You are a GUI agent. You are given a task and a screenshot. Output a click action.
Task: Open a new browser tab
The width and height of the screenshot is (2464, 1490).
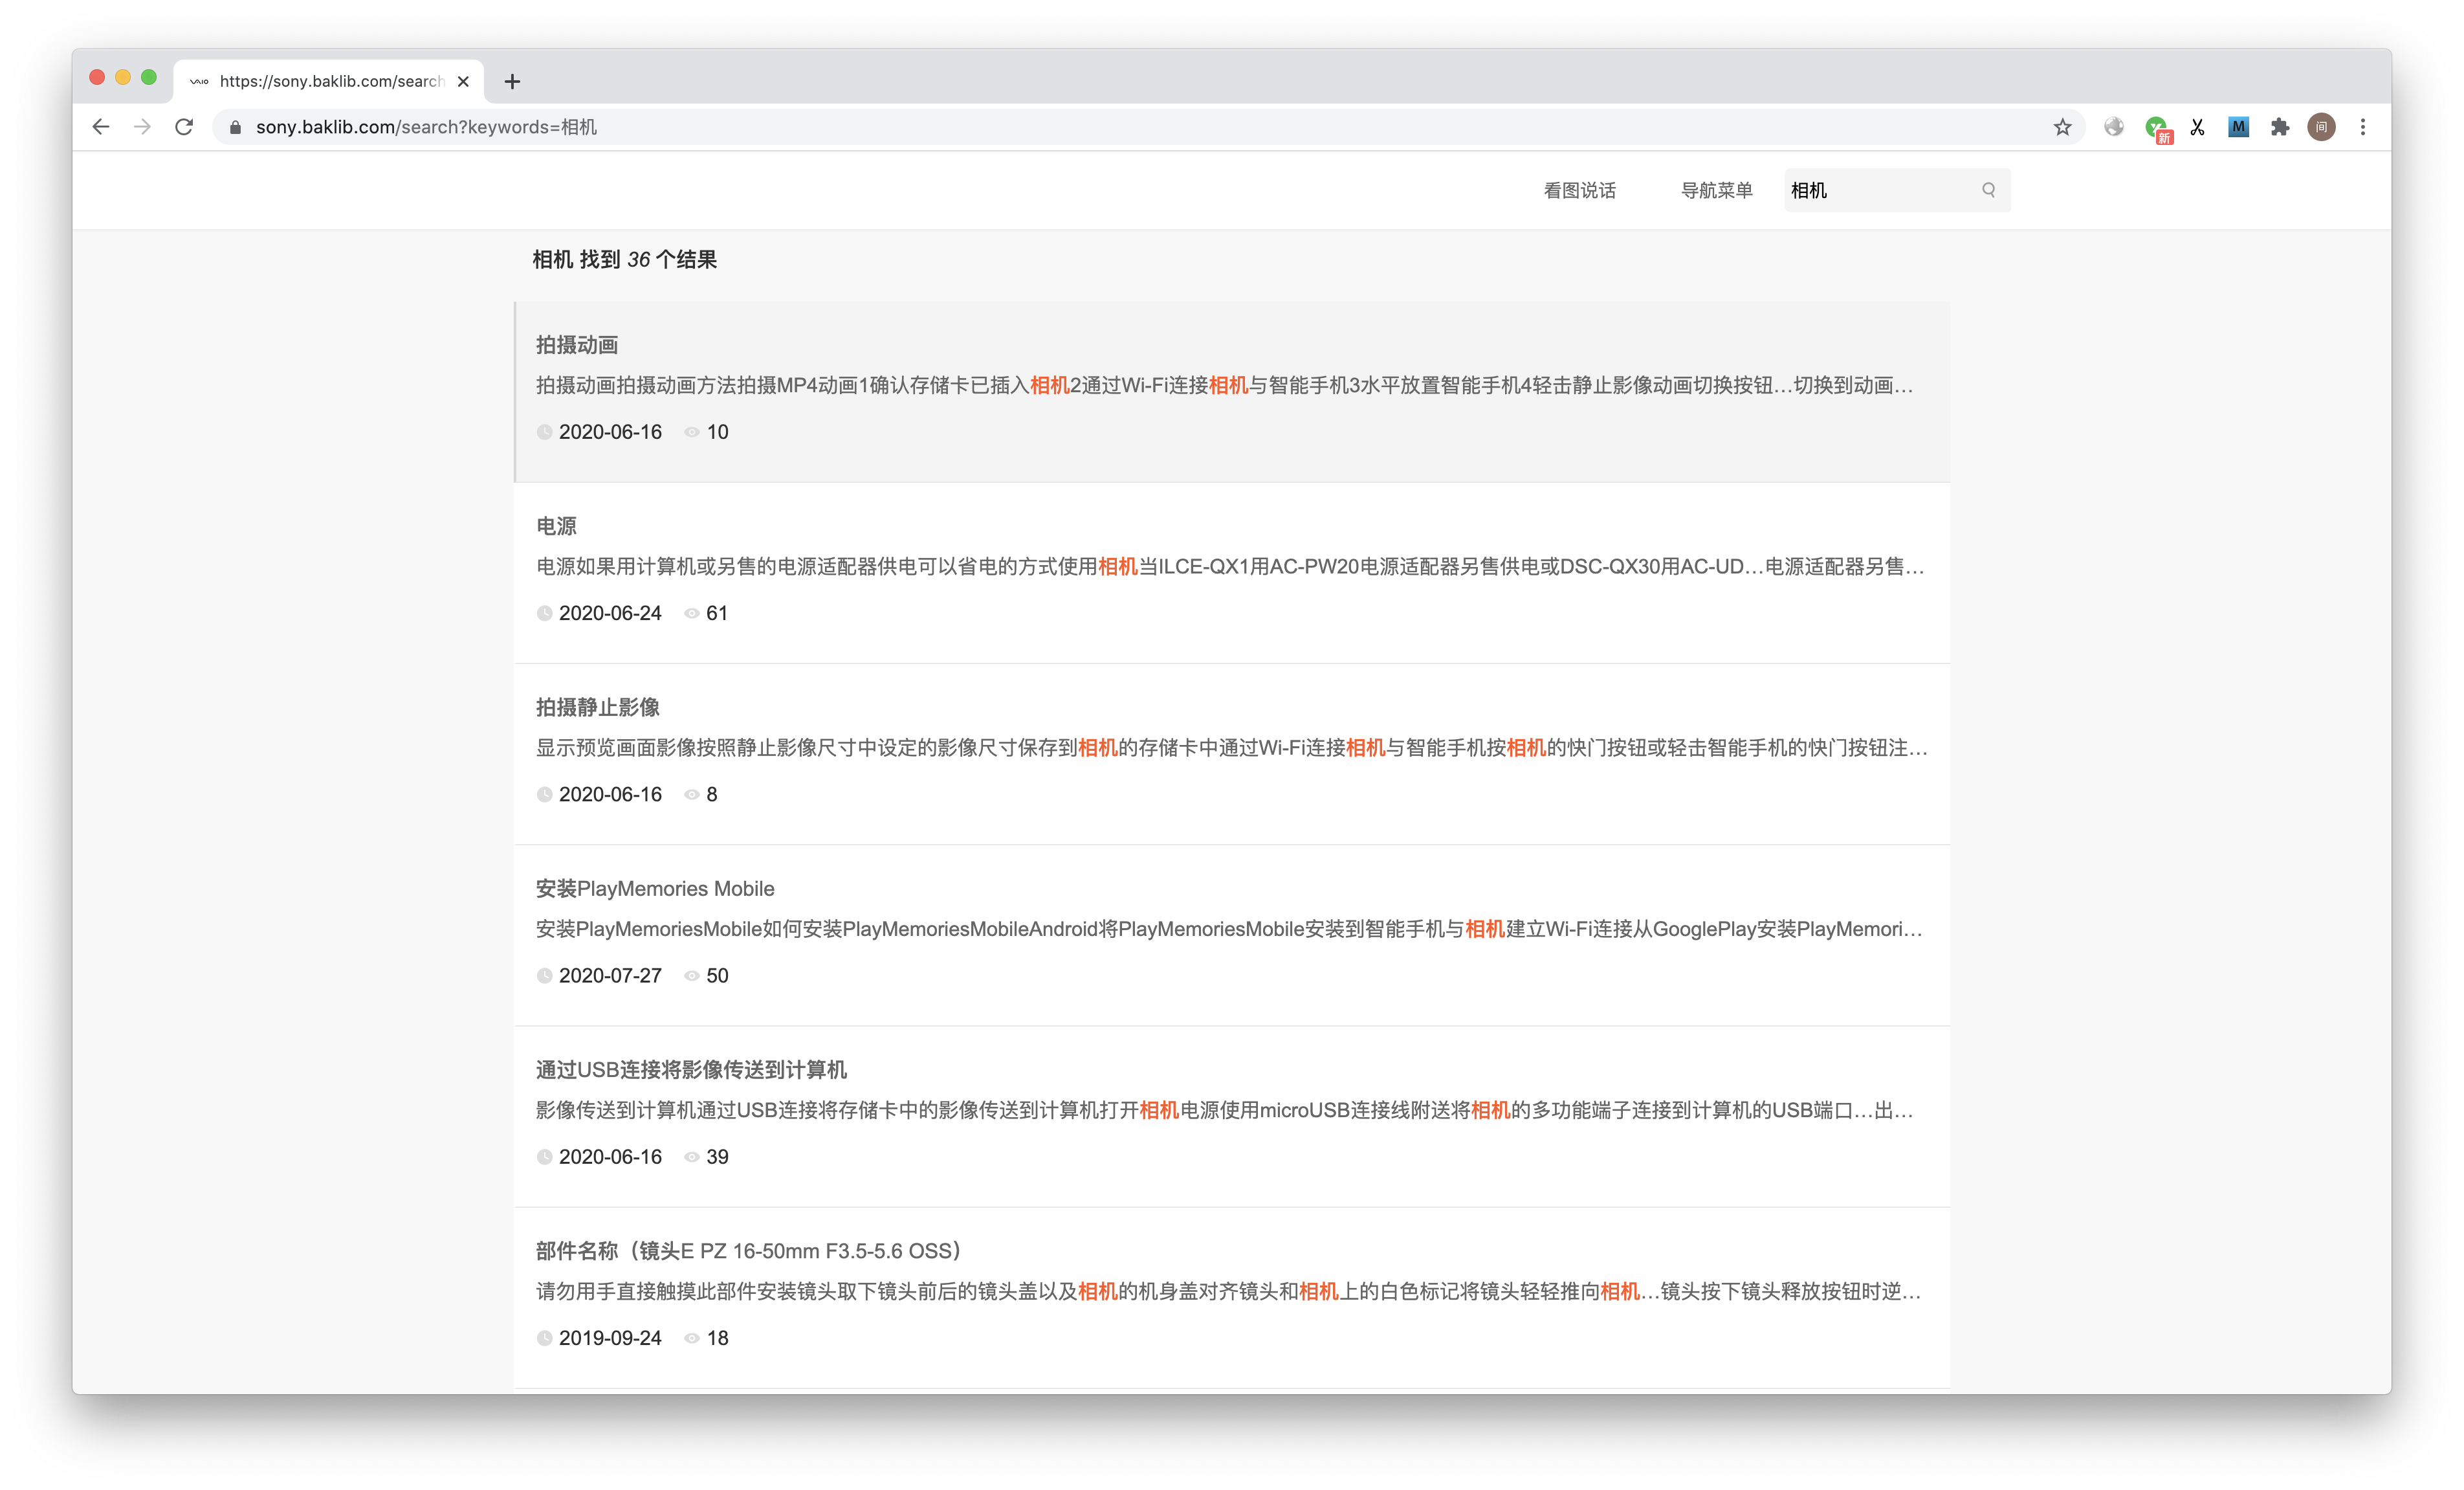[512, 82]
